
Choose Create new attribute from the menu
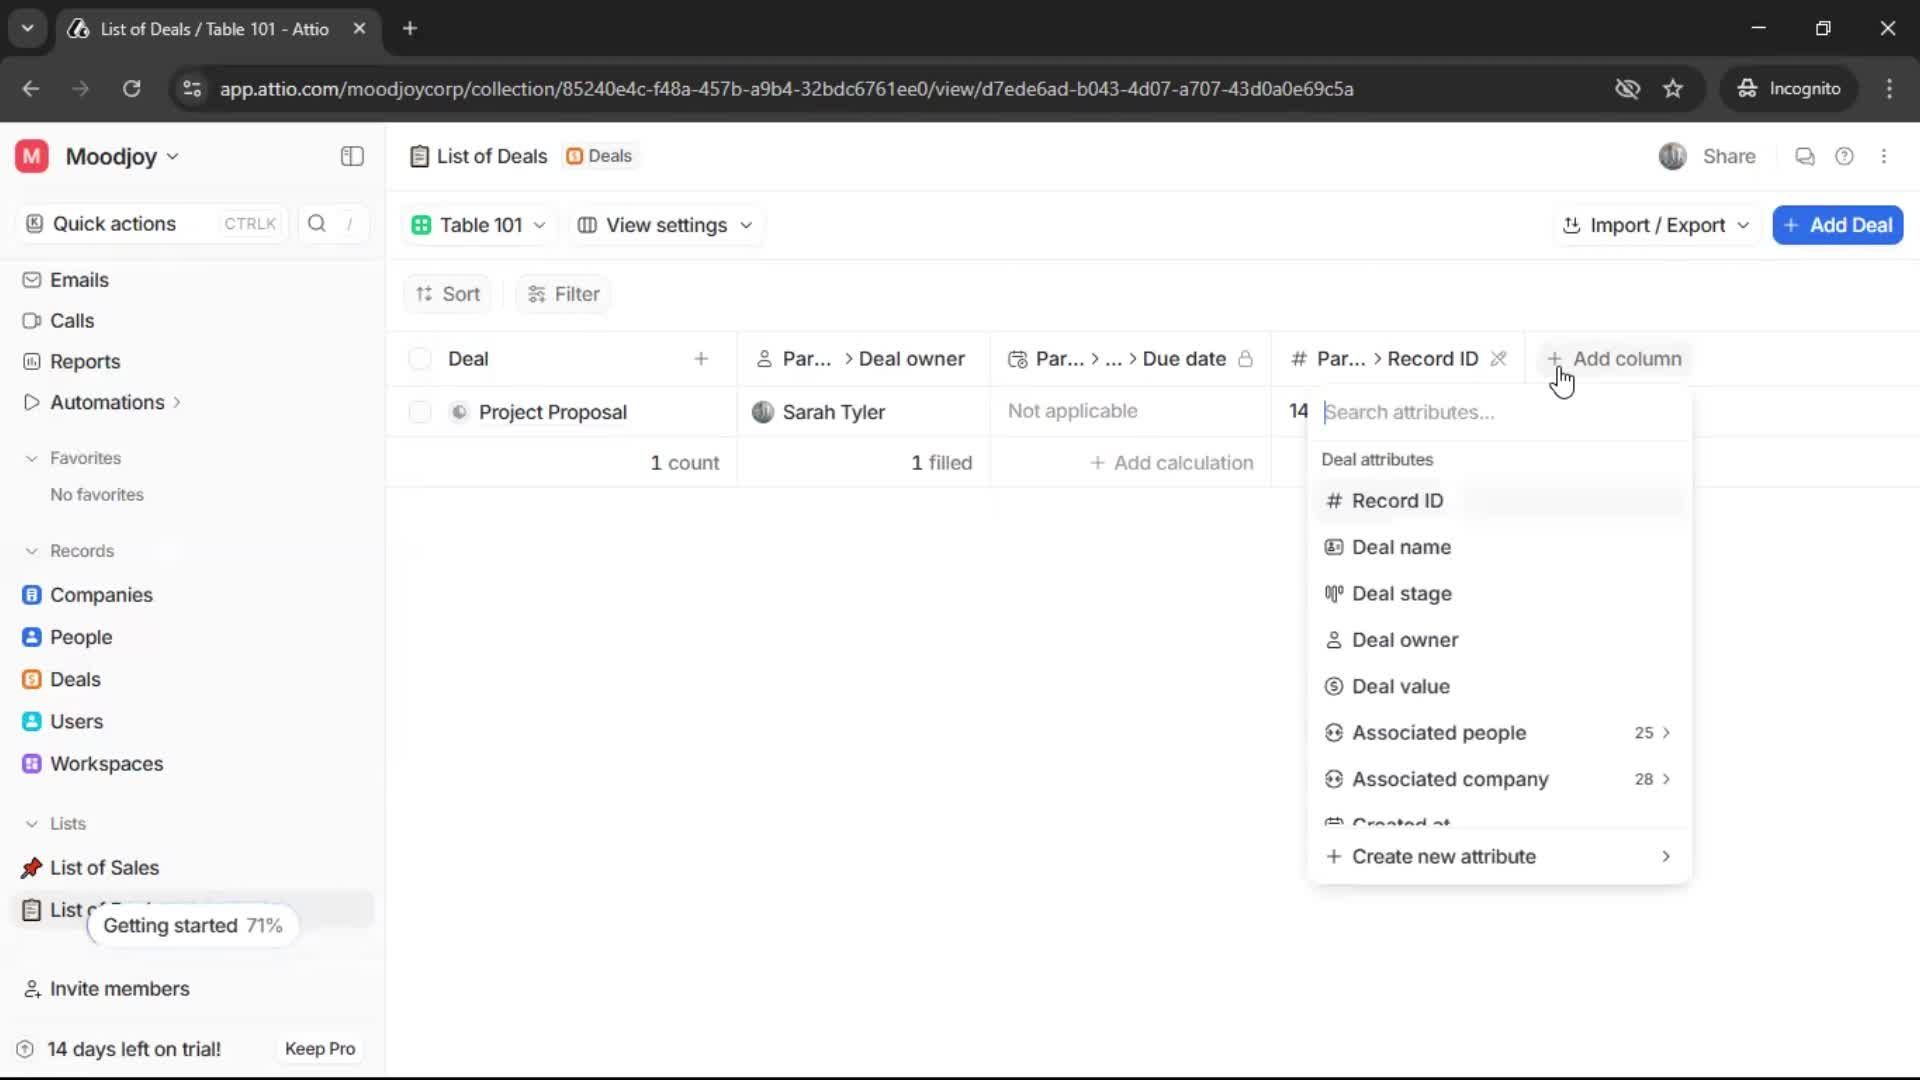coord(1443,856)
